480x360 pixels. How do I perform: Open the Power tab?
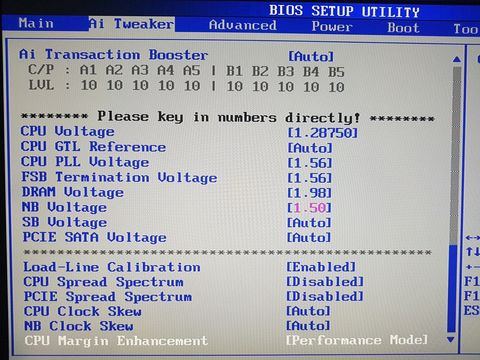pyautogui.click(x=332, y=27)
